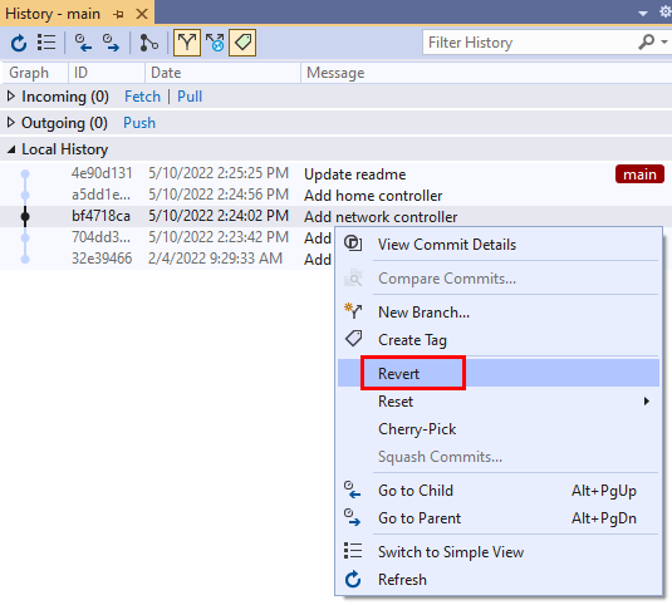The width and height of the screenshot is (672, 605).
Task: Open the gear settings icon at top right
Action: pyautogui.click(x=666, y=12)
